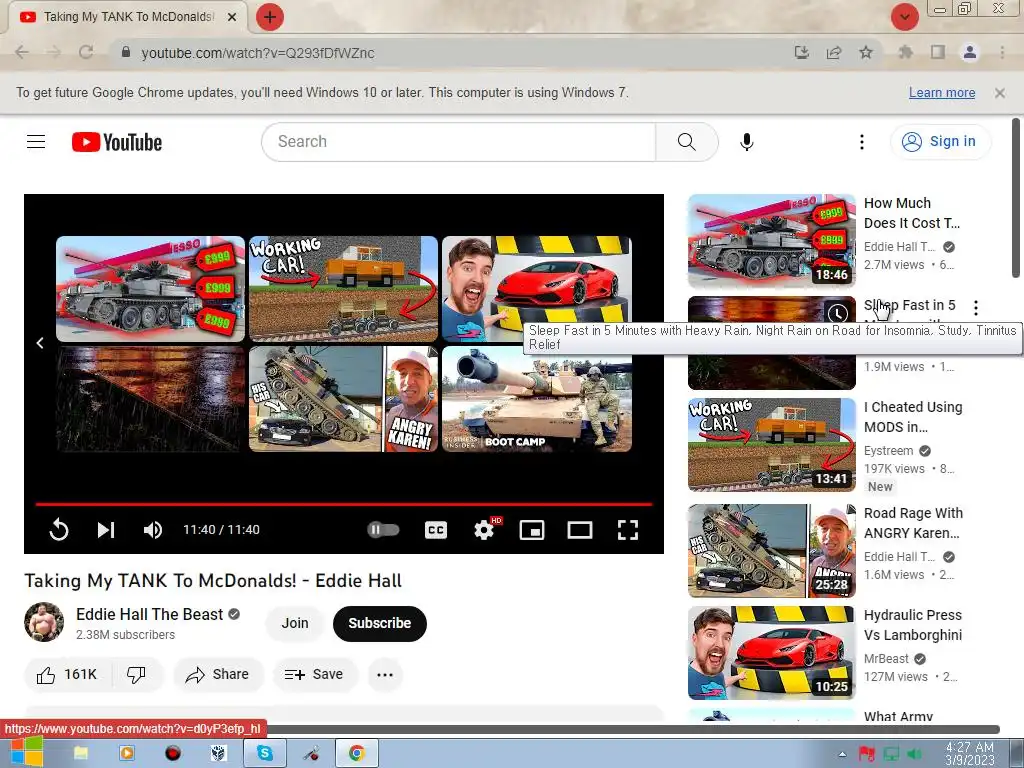The height and width of the screenshot is (768, 1024).
Task: Show hidden system tray icons
Action: point(842,754)
